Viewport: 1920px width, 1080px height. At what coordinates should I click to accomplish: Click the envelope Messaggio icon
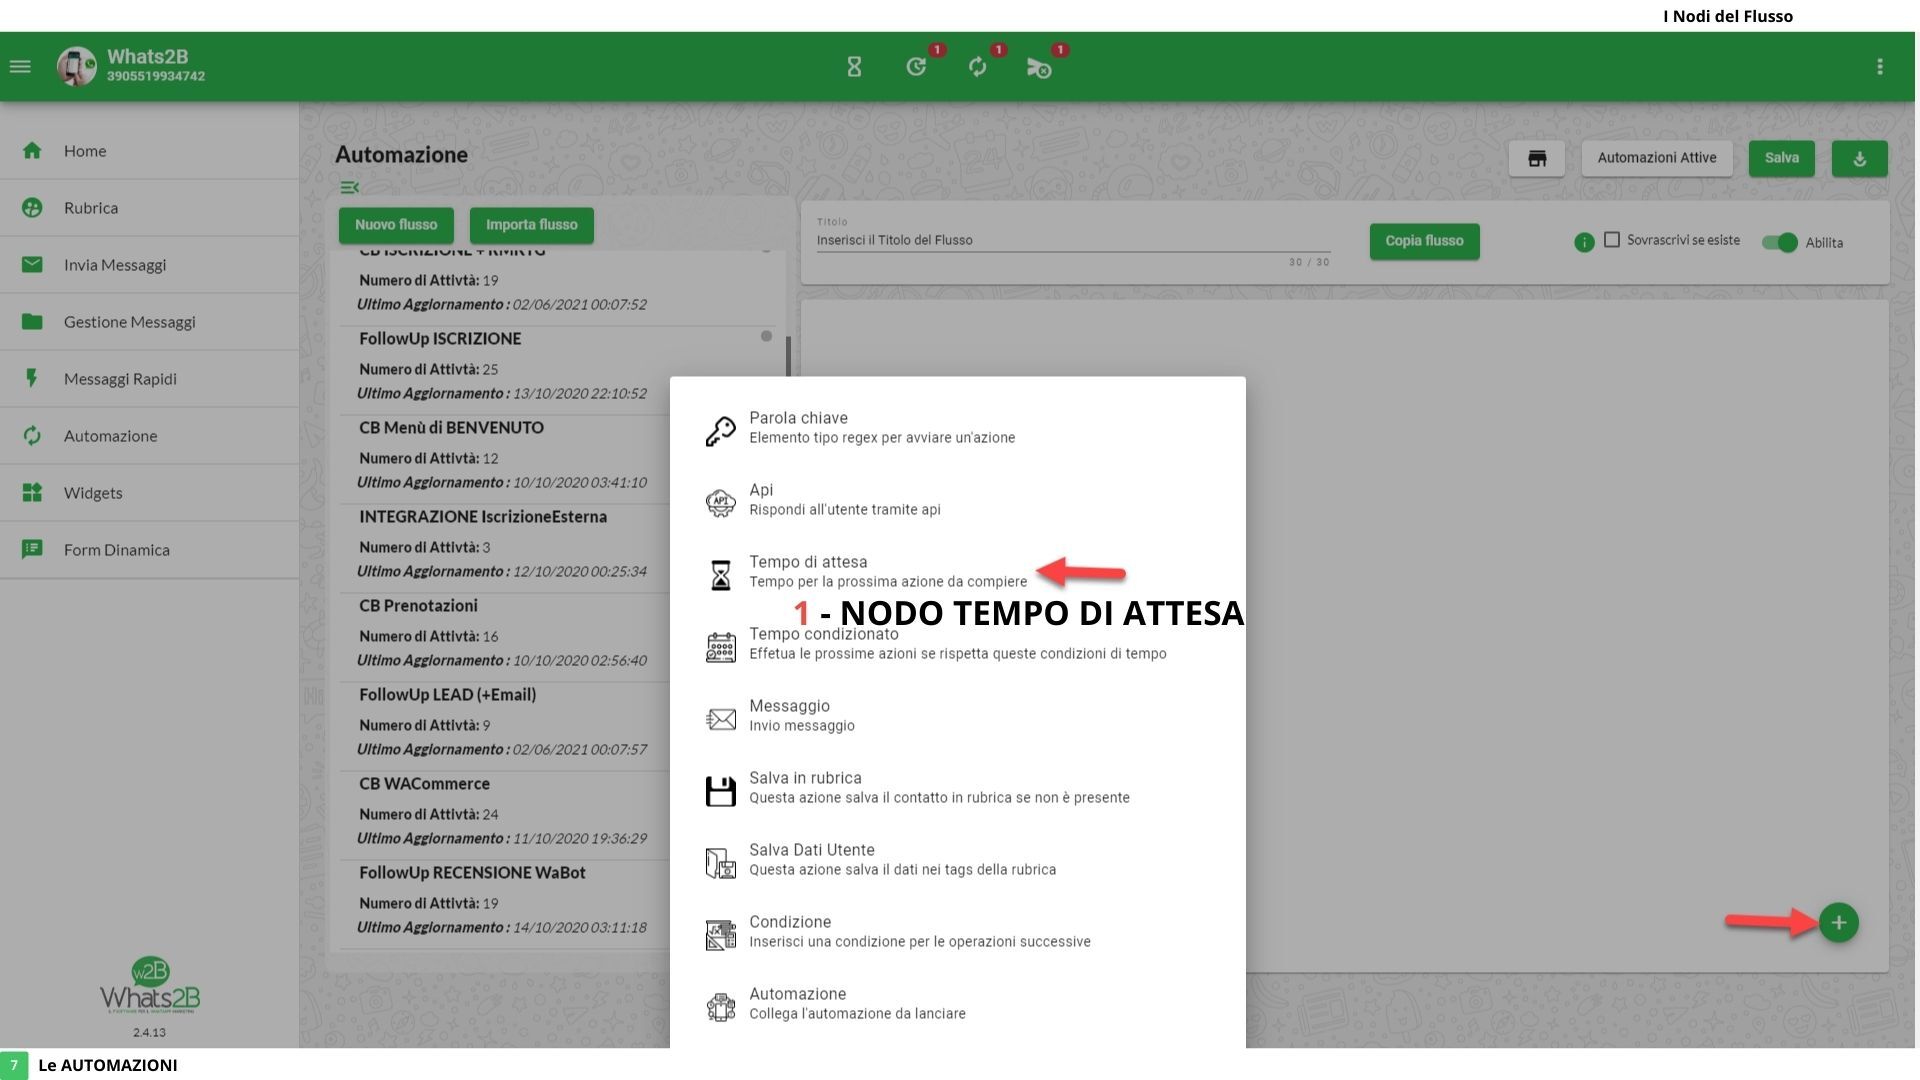point(720,718)
